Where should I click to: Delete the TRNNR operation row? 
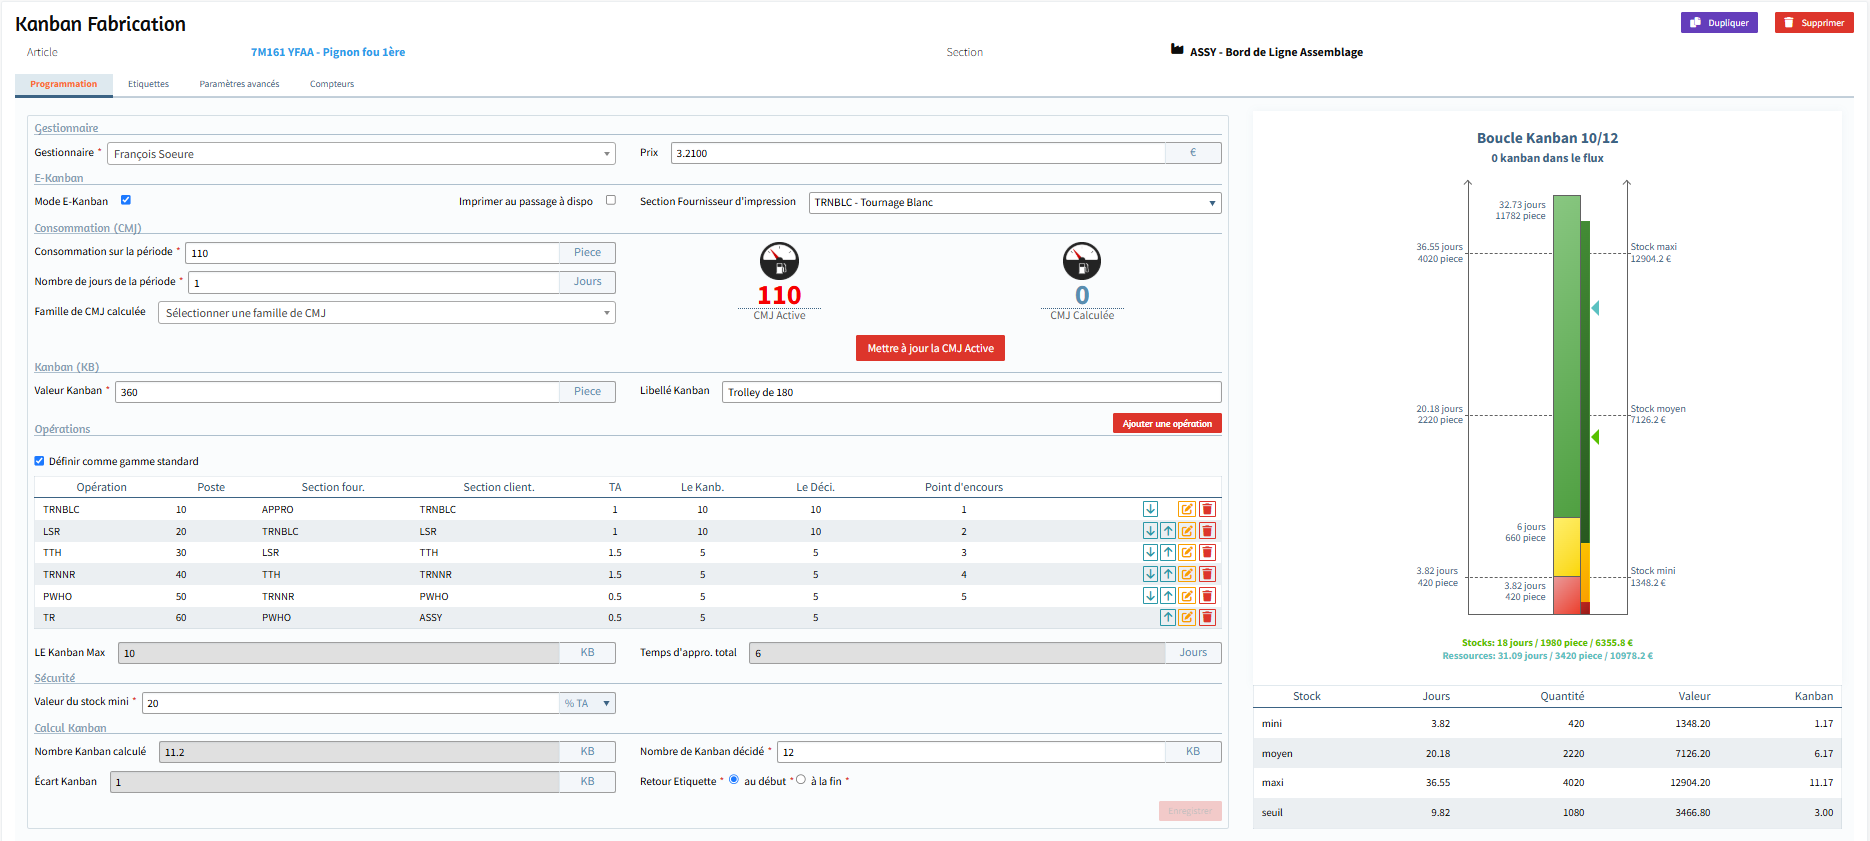[x=1207, y=574]
